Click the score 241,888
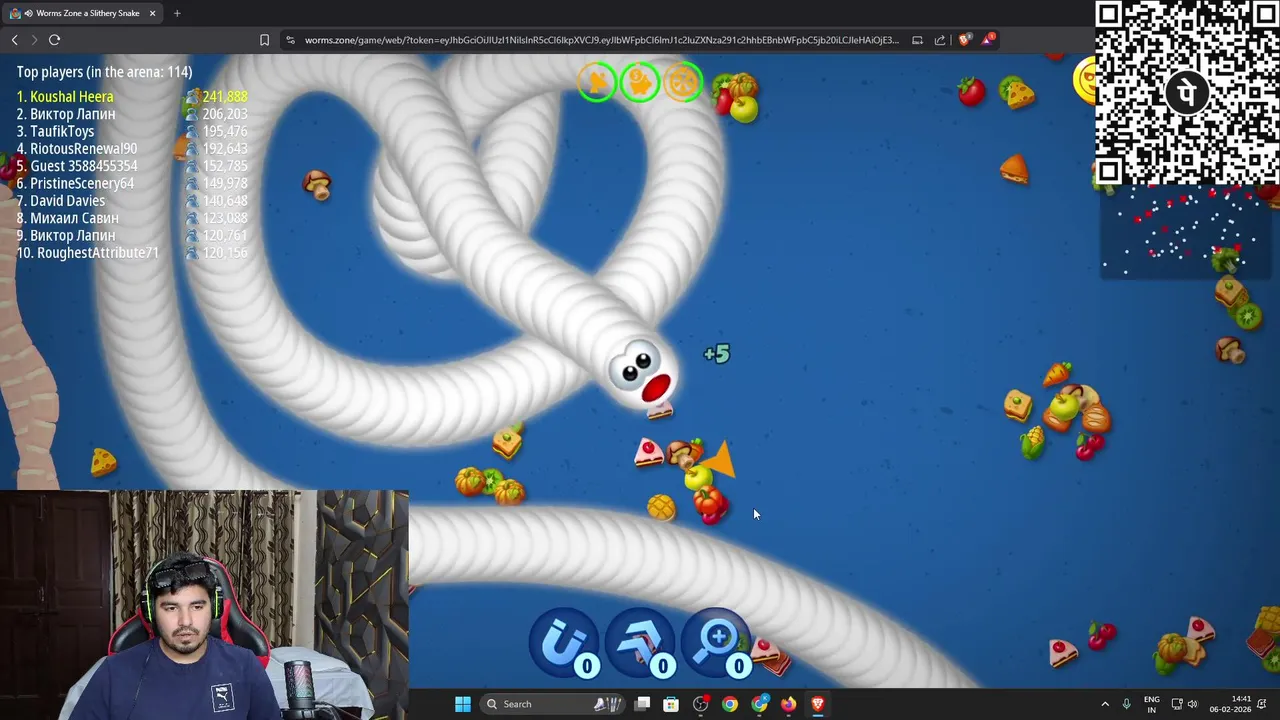This screenshot has height=720, width=1280. click(x=225, y=97)
